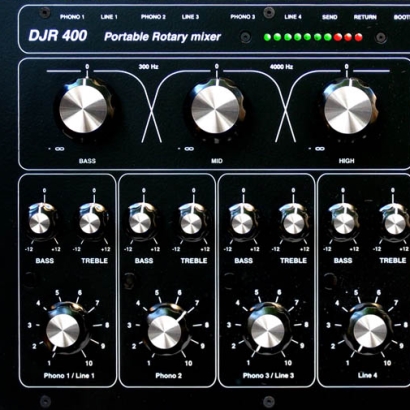Image resolution: width=410 pixels, height=410 pixels.
Task: Click the 4000 Hz crossover label
Action: click(x=281, y=67)
